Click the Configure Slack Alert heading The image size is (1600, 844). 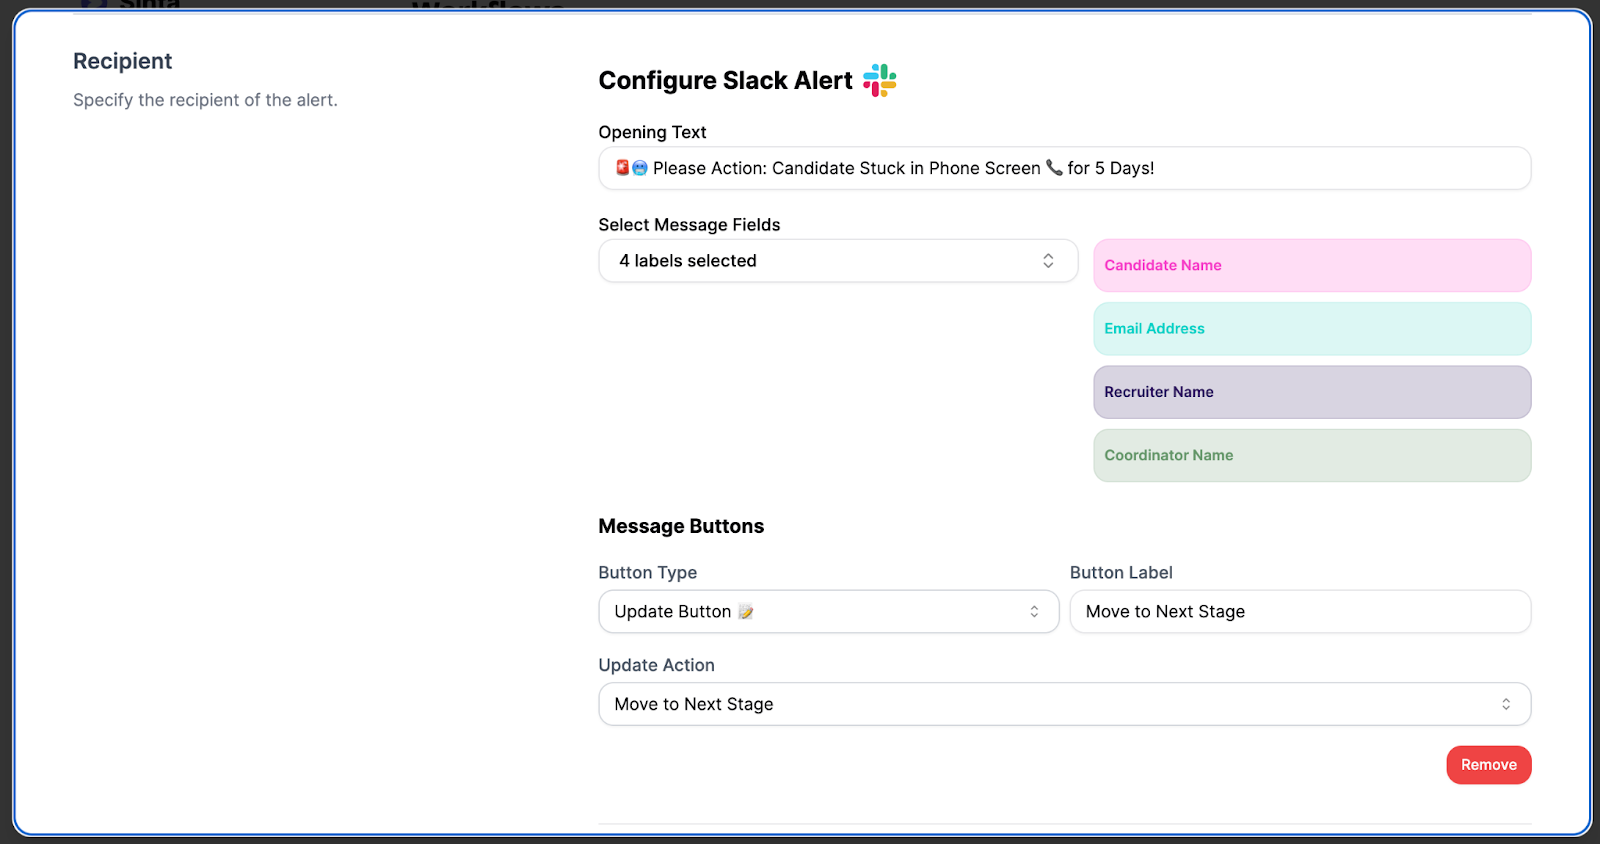[726, 81]
